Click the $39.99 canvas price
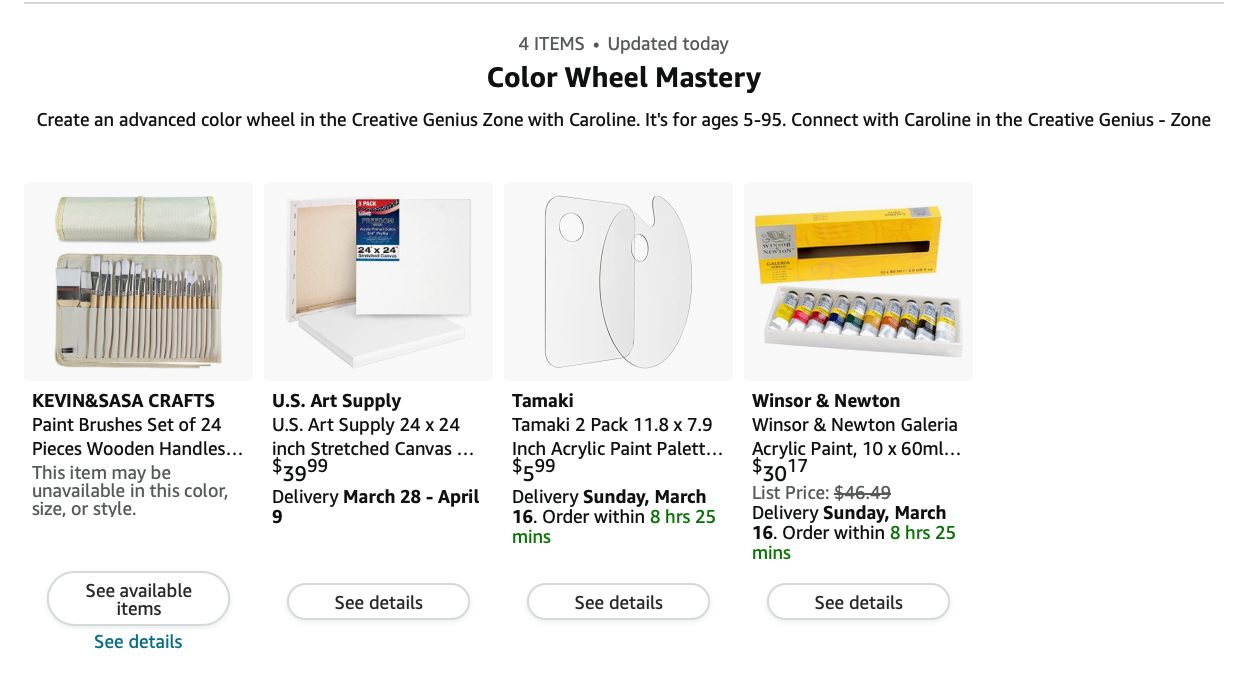This screenshot has width=1234, height=688. (300, 468)
